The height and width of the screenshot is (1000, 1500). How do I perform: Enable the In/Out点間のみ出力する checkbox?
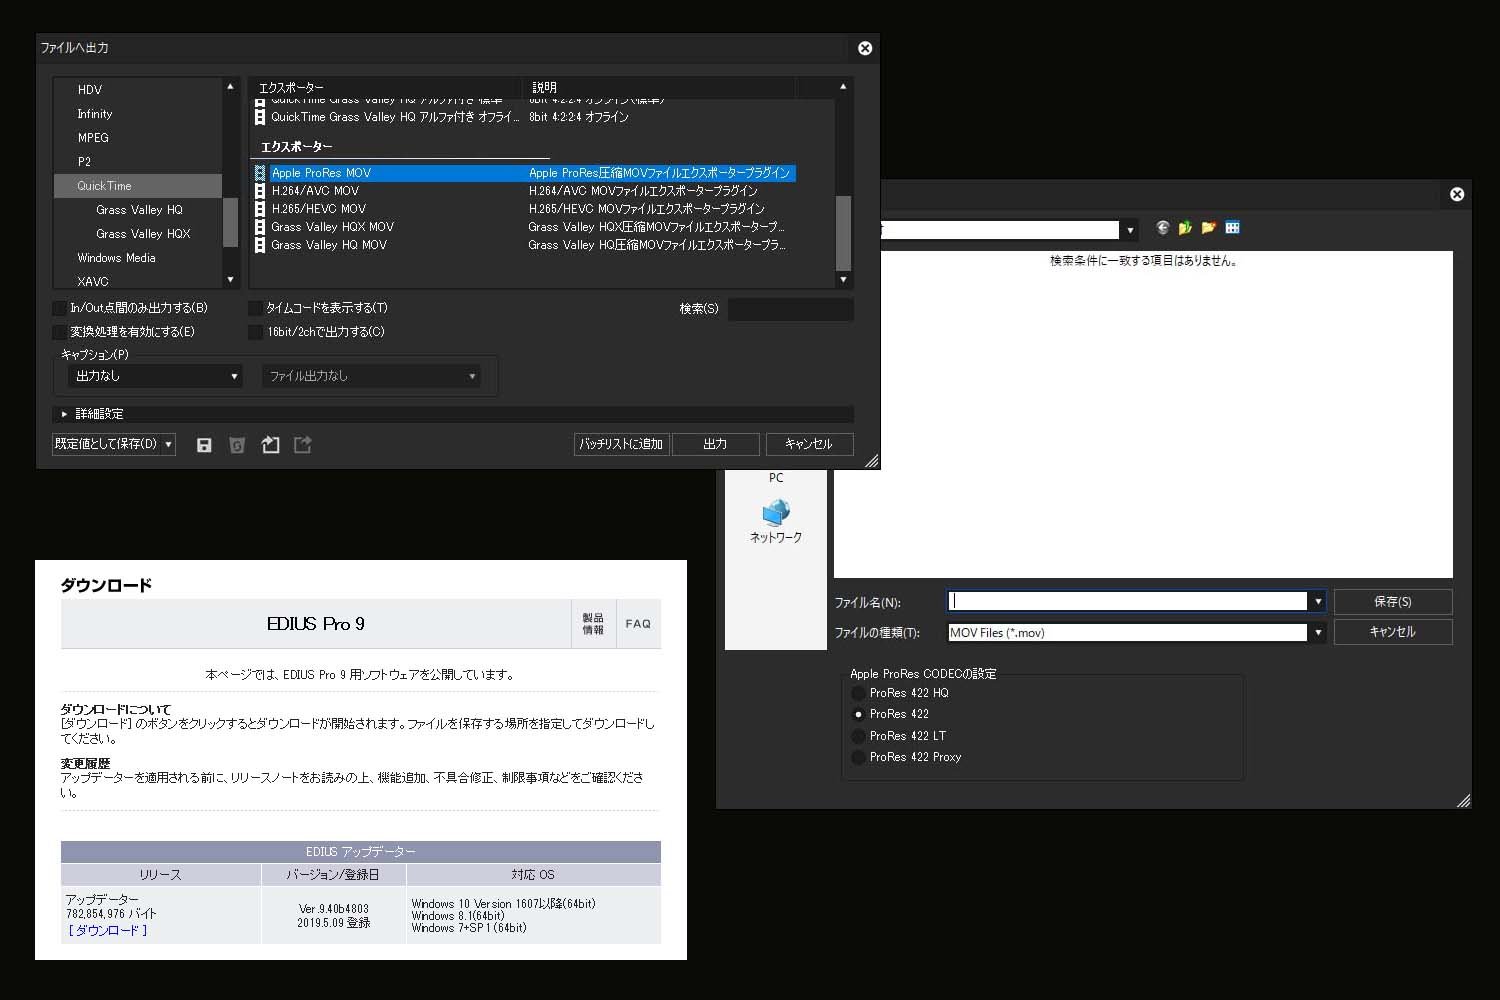[x=59, y=308]
